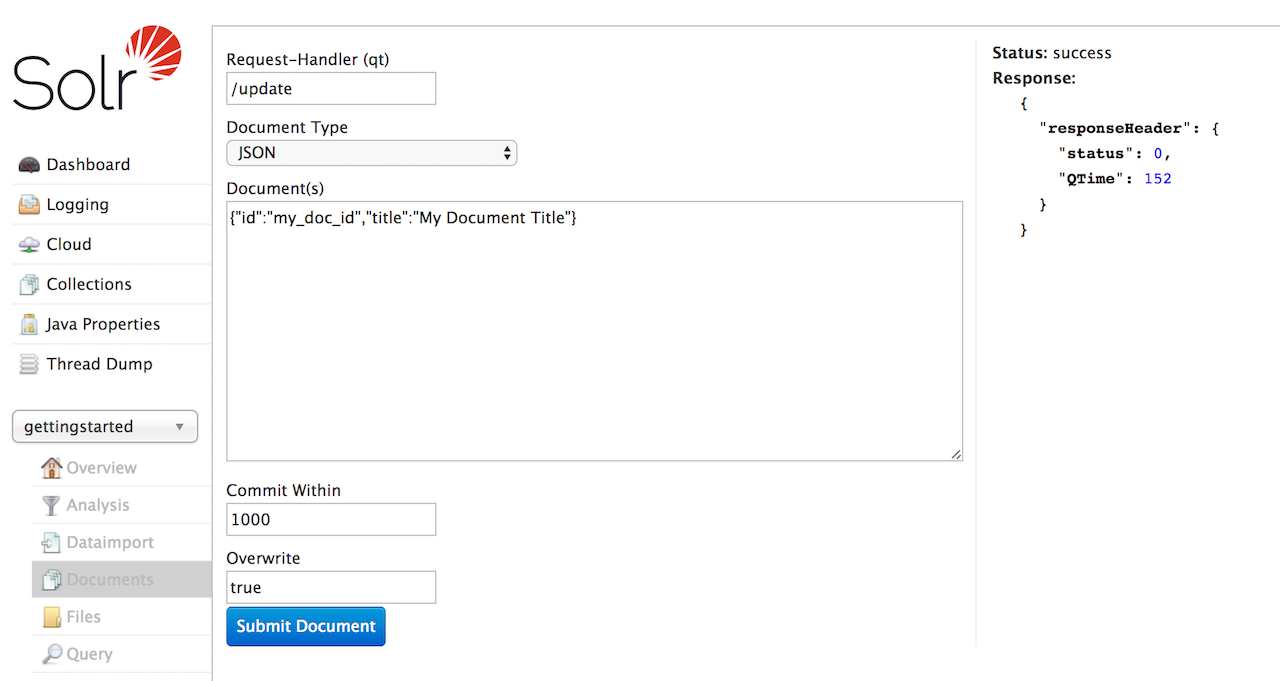This screenshot has height=681, width=1280.
Task: Click the Java Properties jar icon
Action: [x=29, y=325]
